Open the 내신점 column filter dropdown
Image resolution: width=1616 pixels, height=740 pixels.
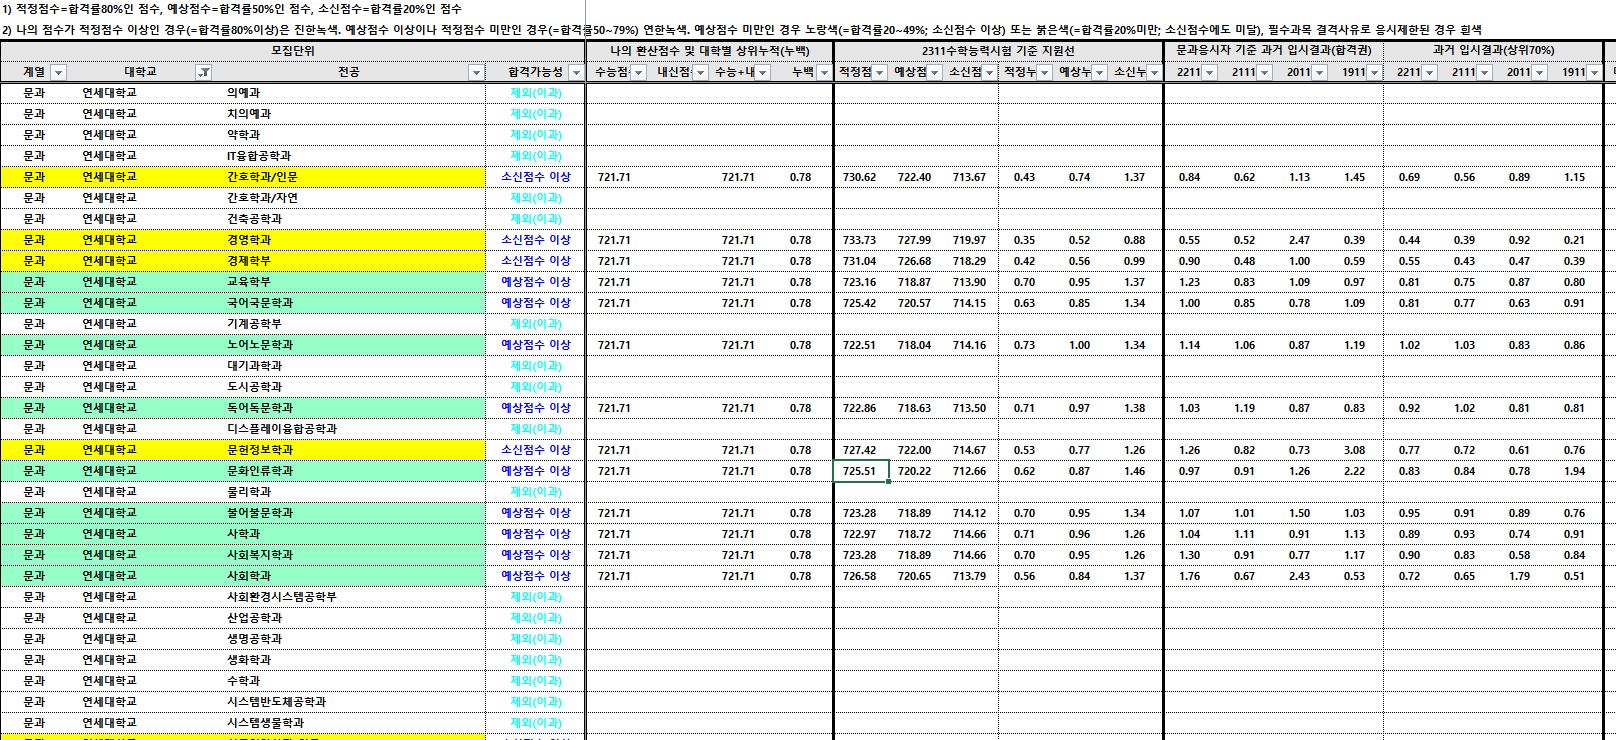tap(700, 72)
